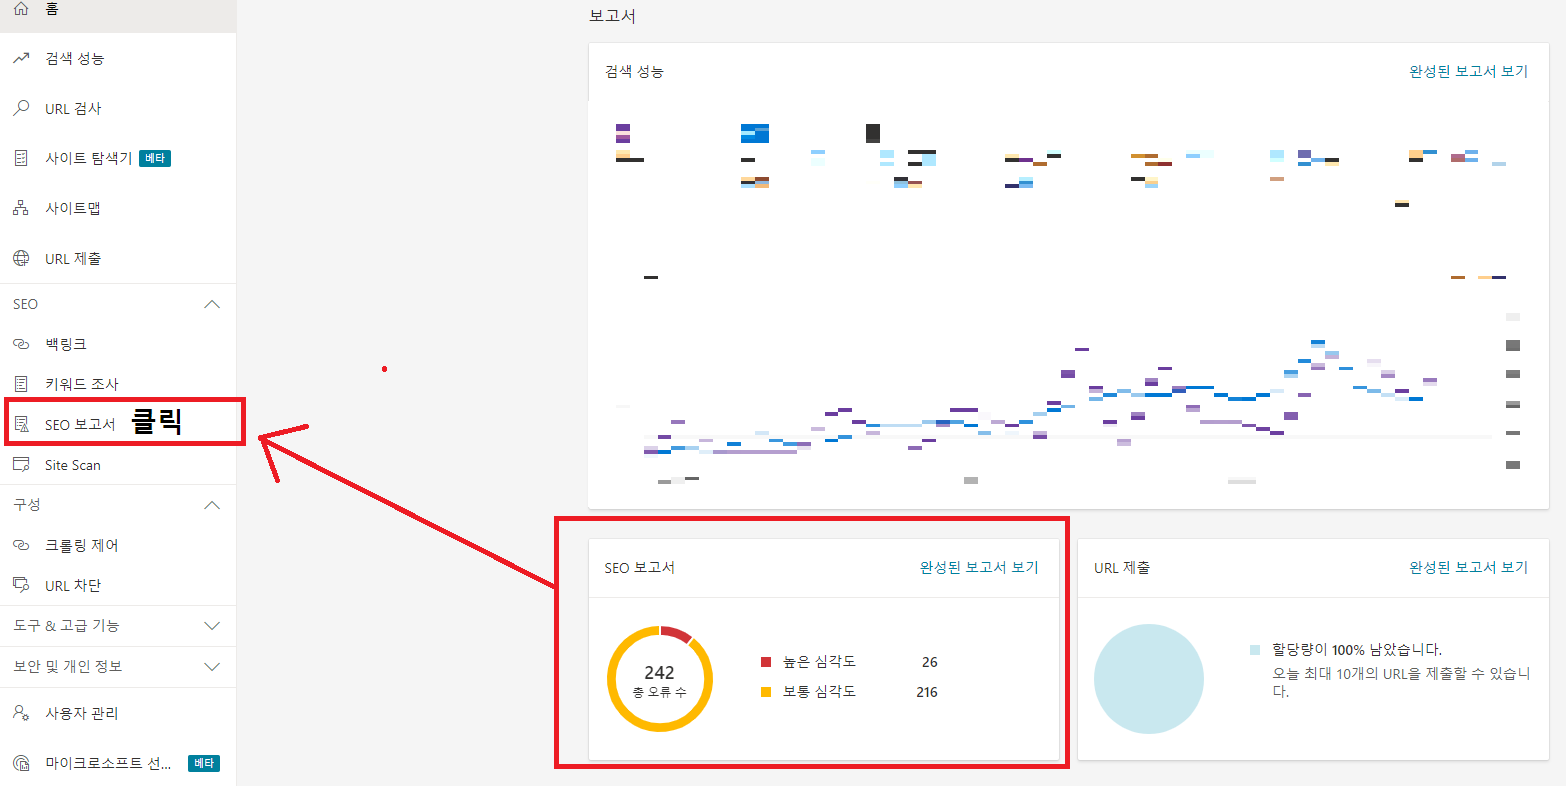This screenshot has height=786, width=1566.
Task: Click the 크롤링 제어 link icon
Action: [21, 545]
